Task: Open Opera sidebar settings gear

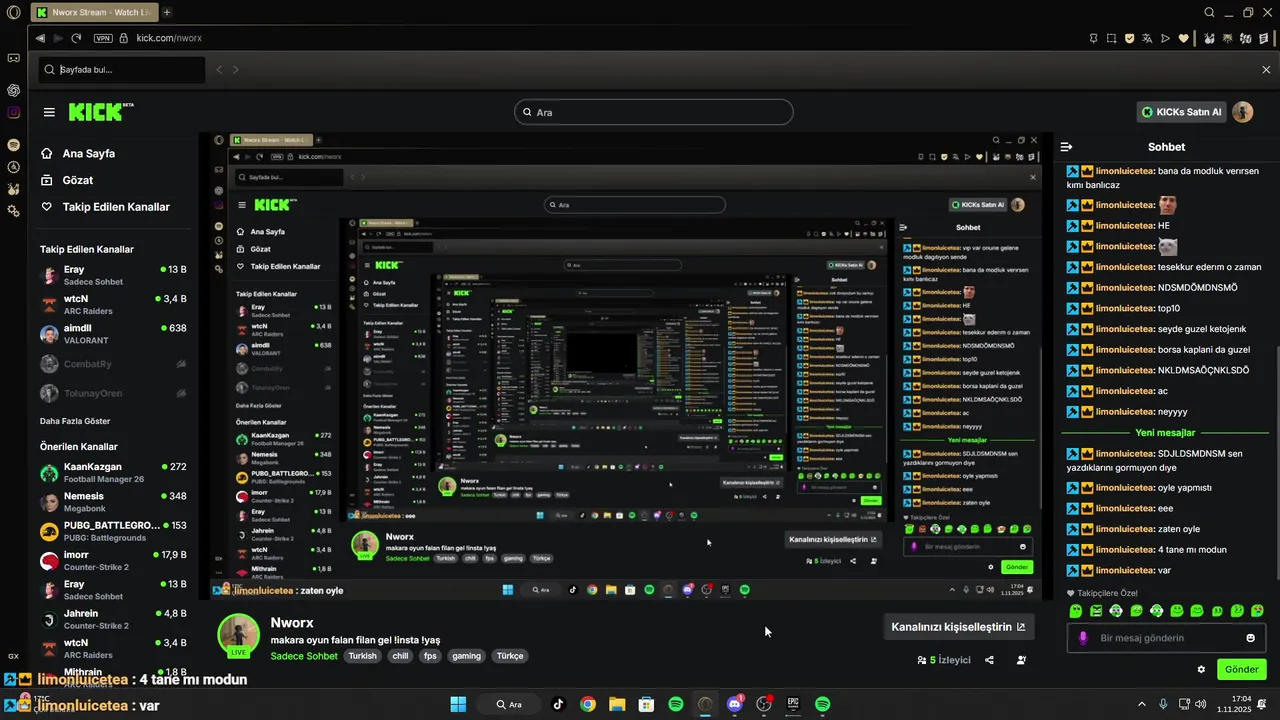Action: click(13, 211)
